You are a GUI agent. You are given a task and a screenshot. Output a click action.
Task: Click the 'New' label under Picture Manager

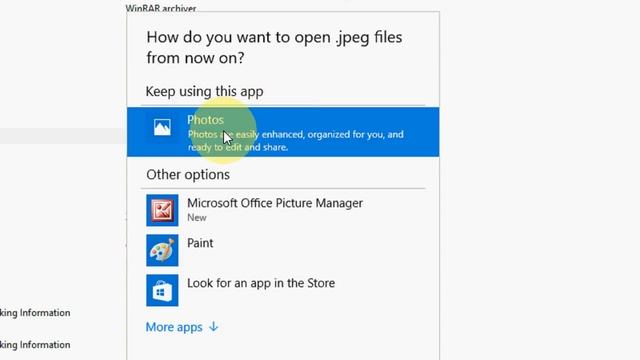(197, 218)
